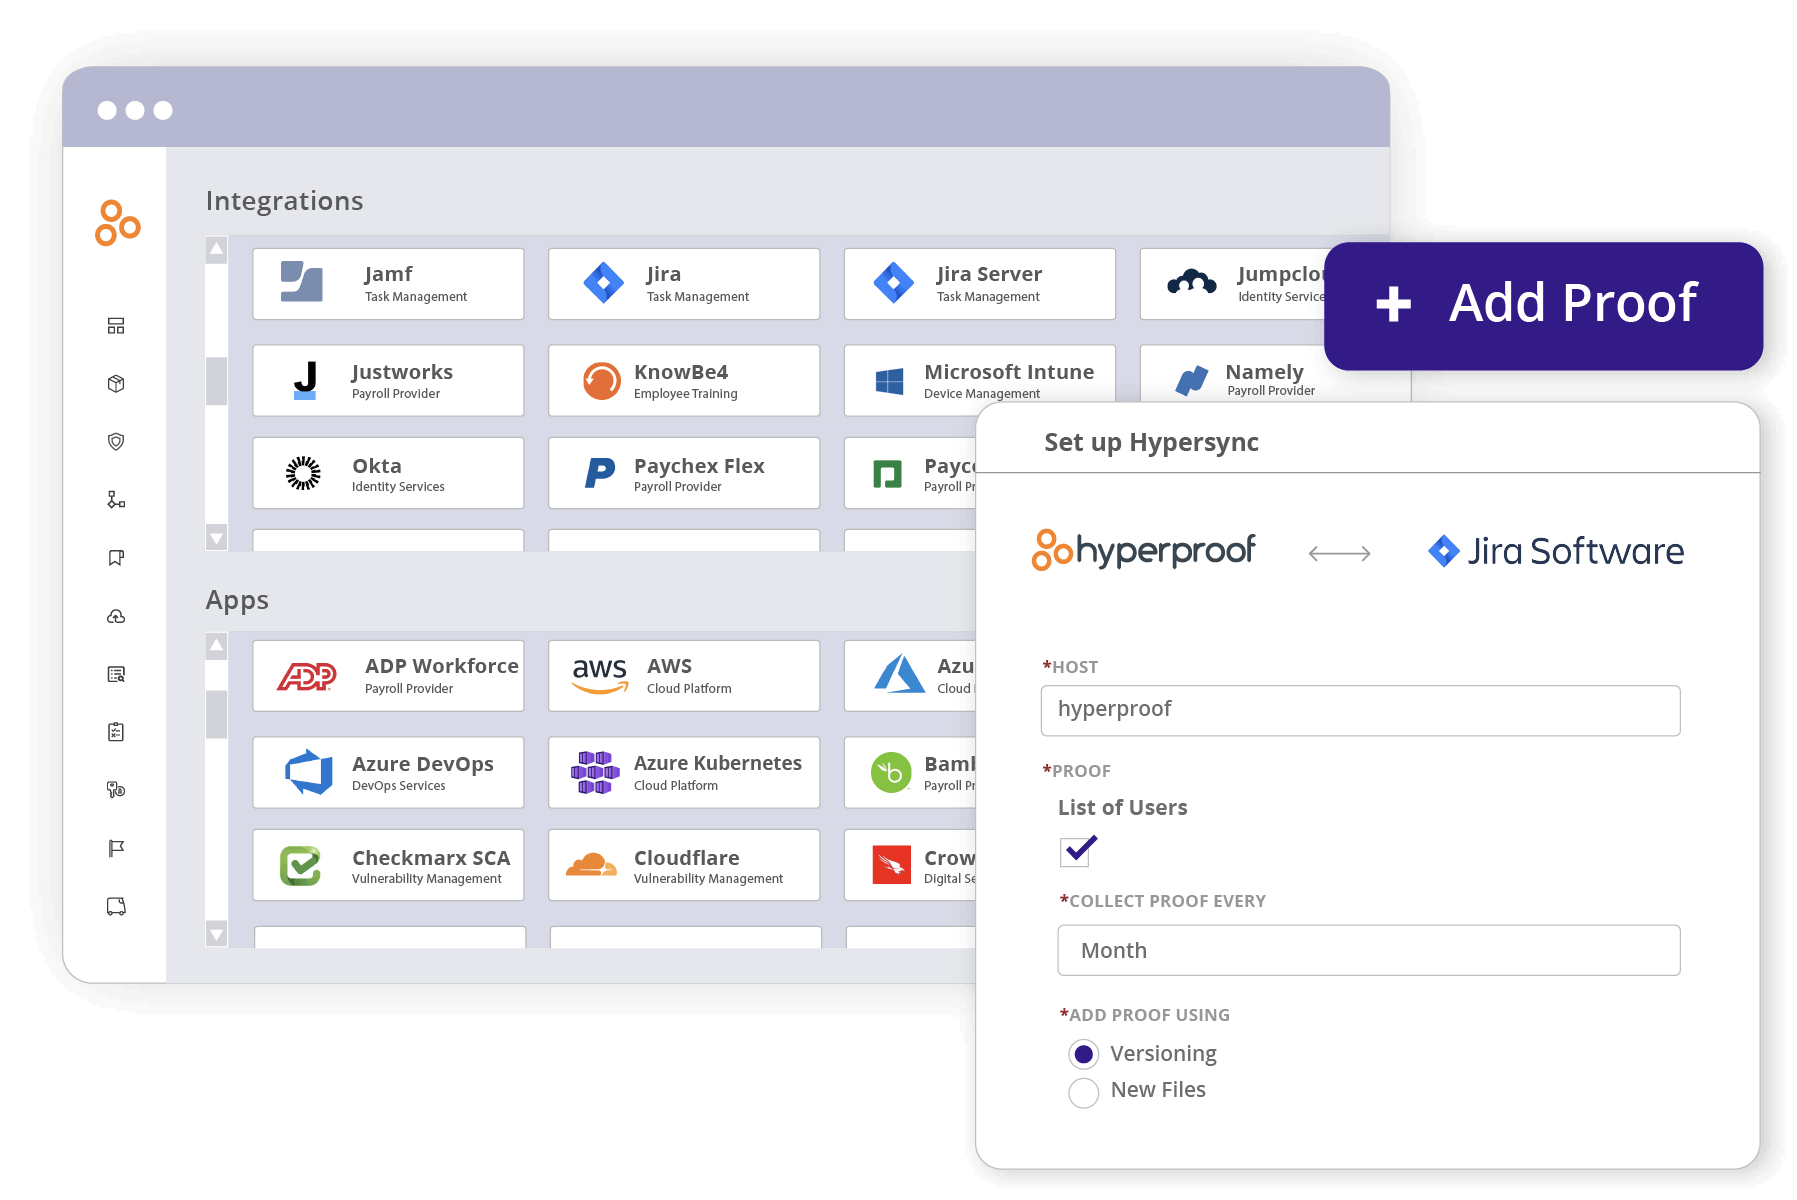Screen dimensions: 1797x1200
Task: Click the Checkmarx green check logo
Action: pos(300,866)
